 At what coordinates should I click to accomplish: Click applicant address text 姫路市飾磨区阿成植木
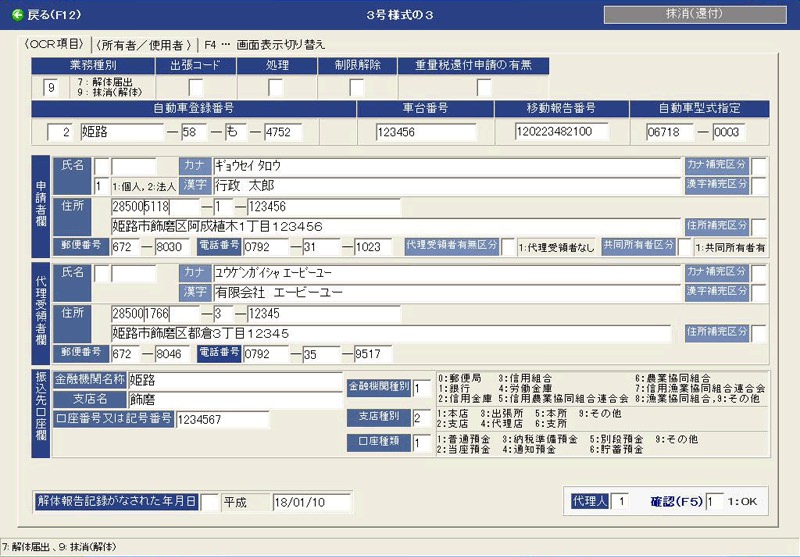pyautogui.click(x=396, y=226)
